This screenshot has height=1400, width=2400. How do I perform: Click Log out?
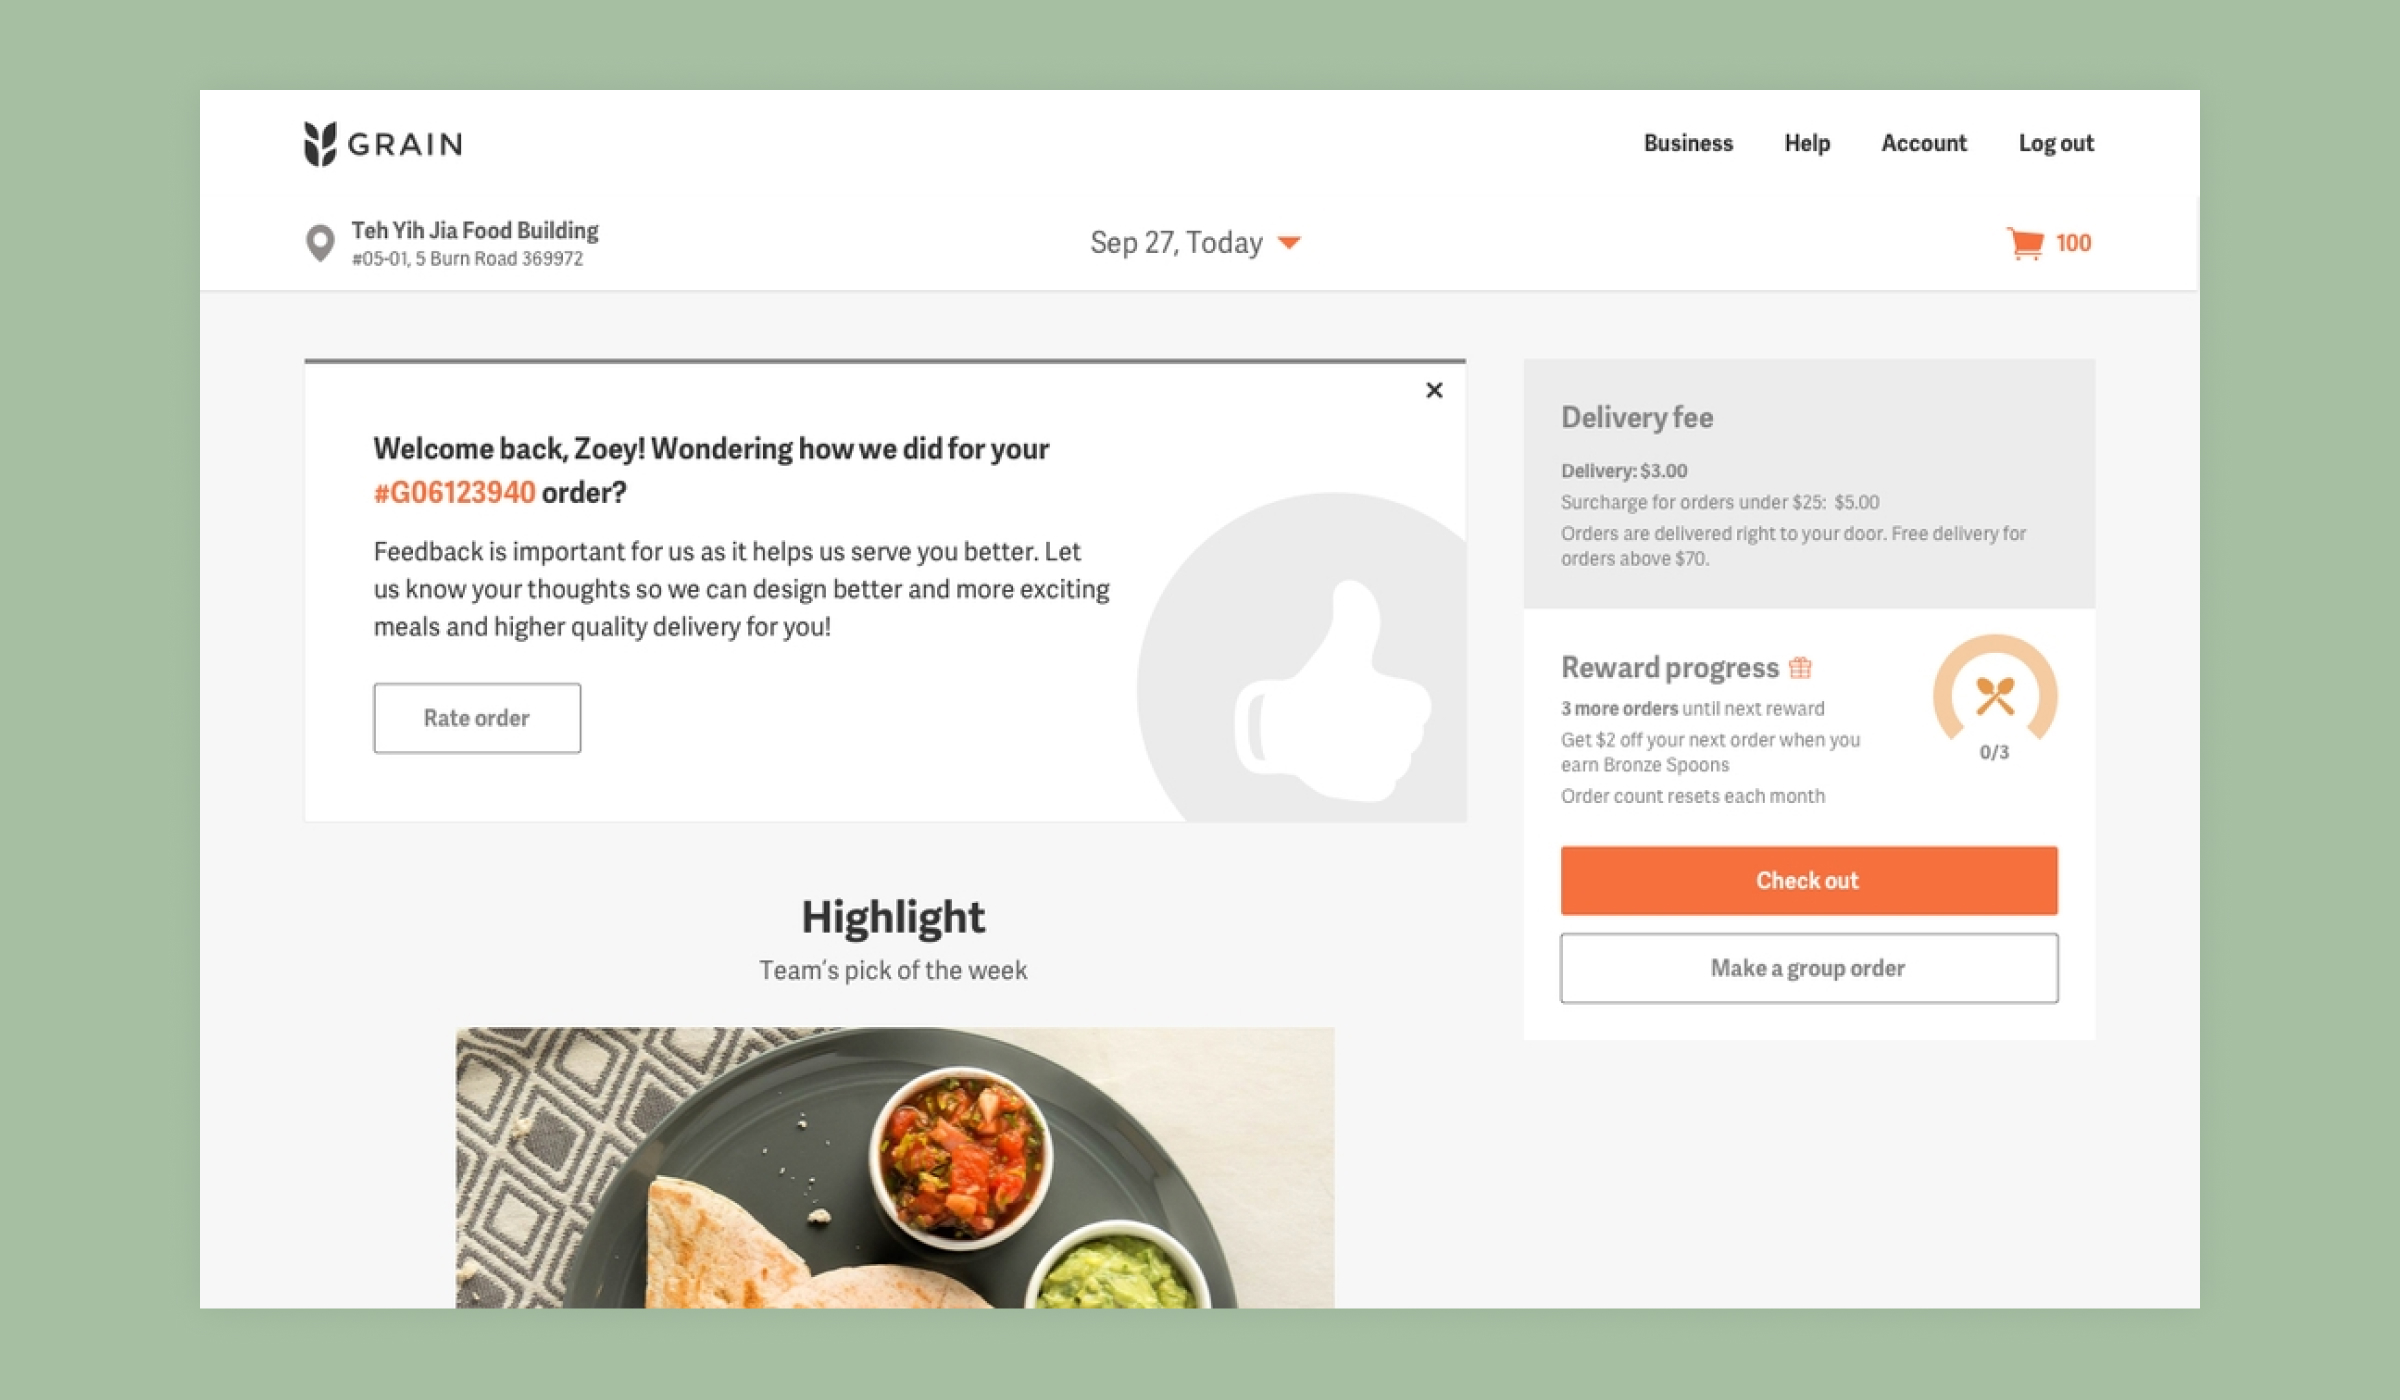(2056, 143)
